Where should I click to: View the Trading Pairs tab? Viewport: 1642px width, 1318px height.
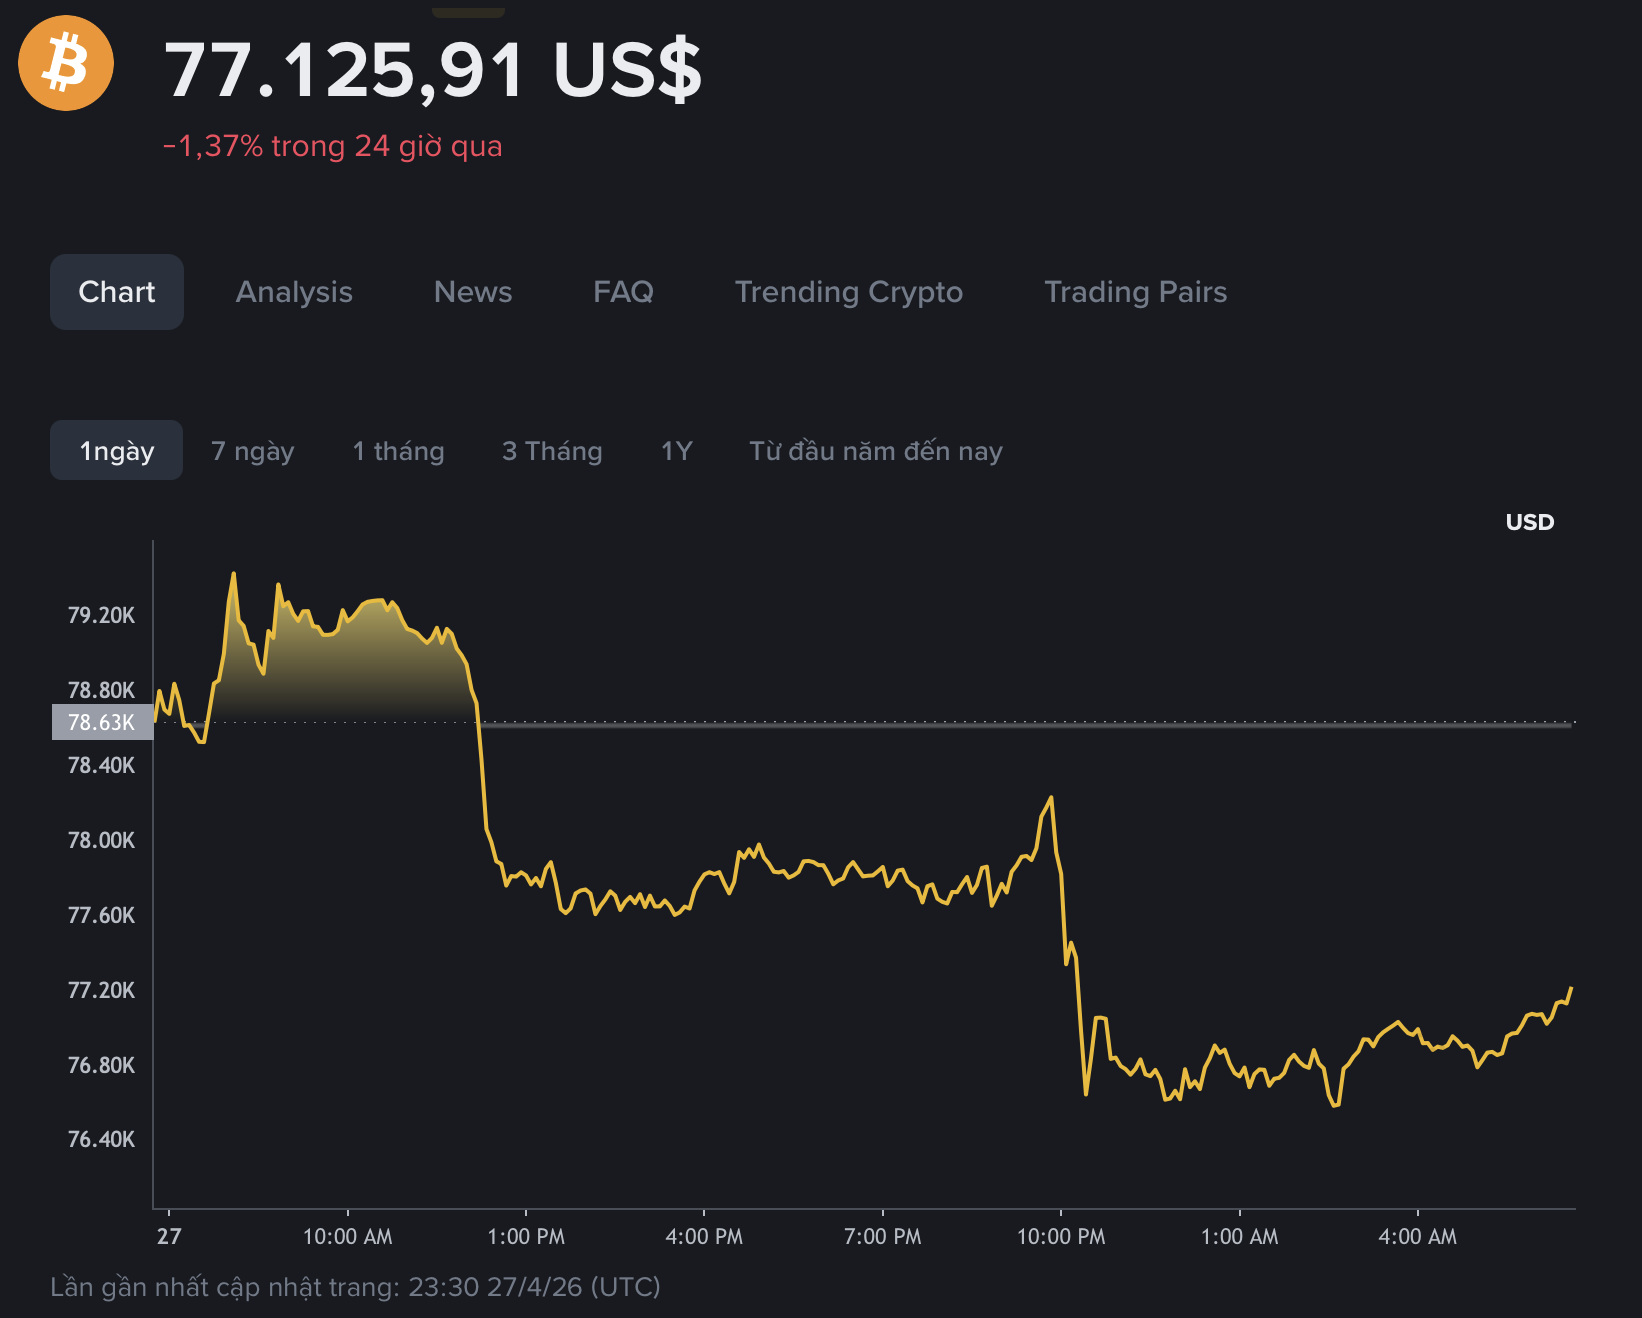[1135, 292]
